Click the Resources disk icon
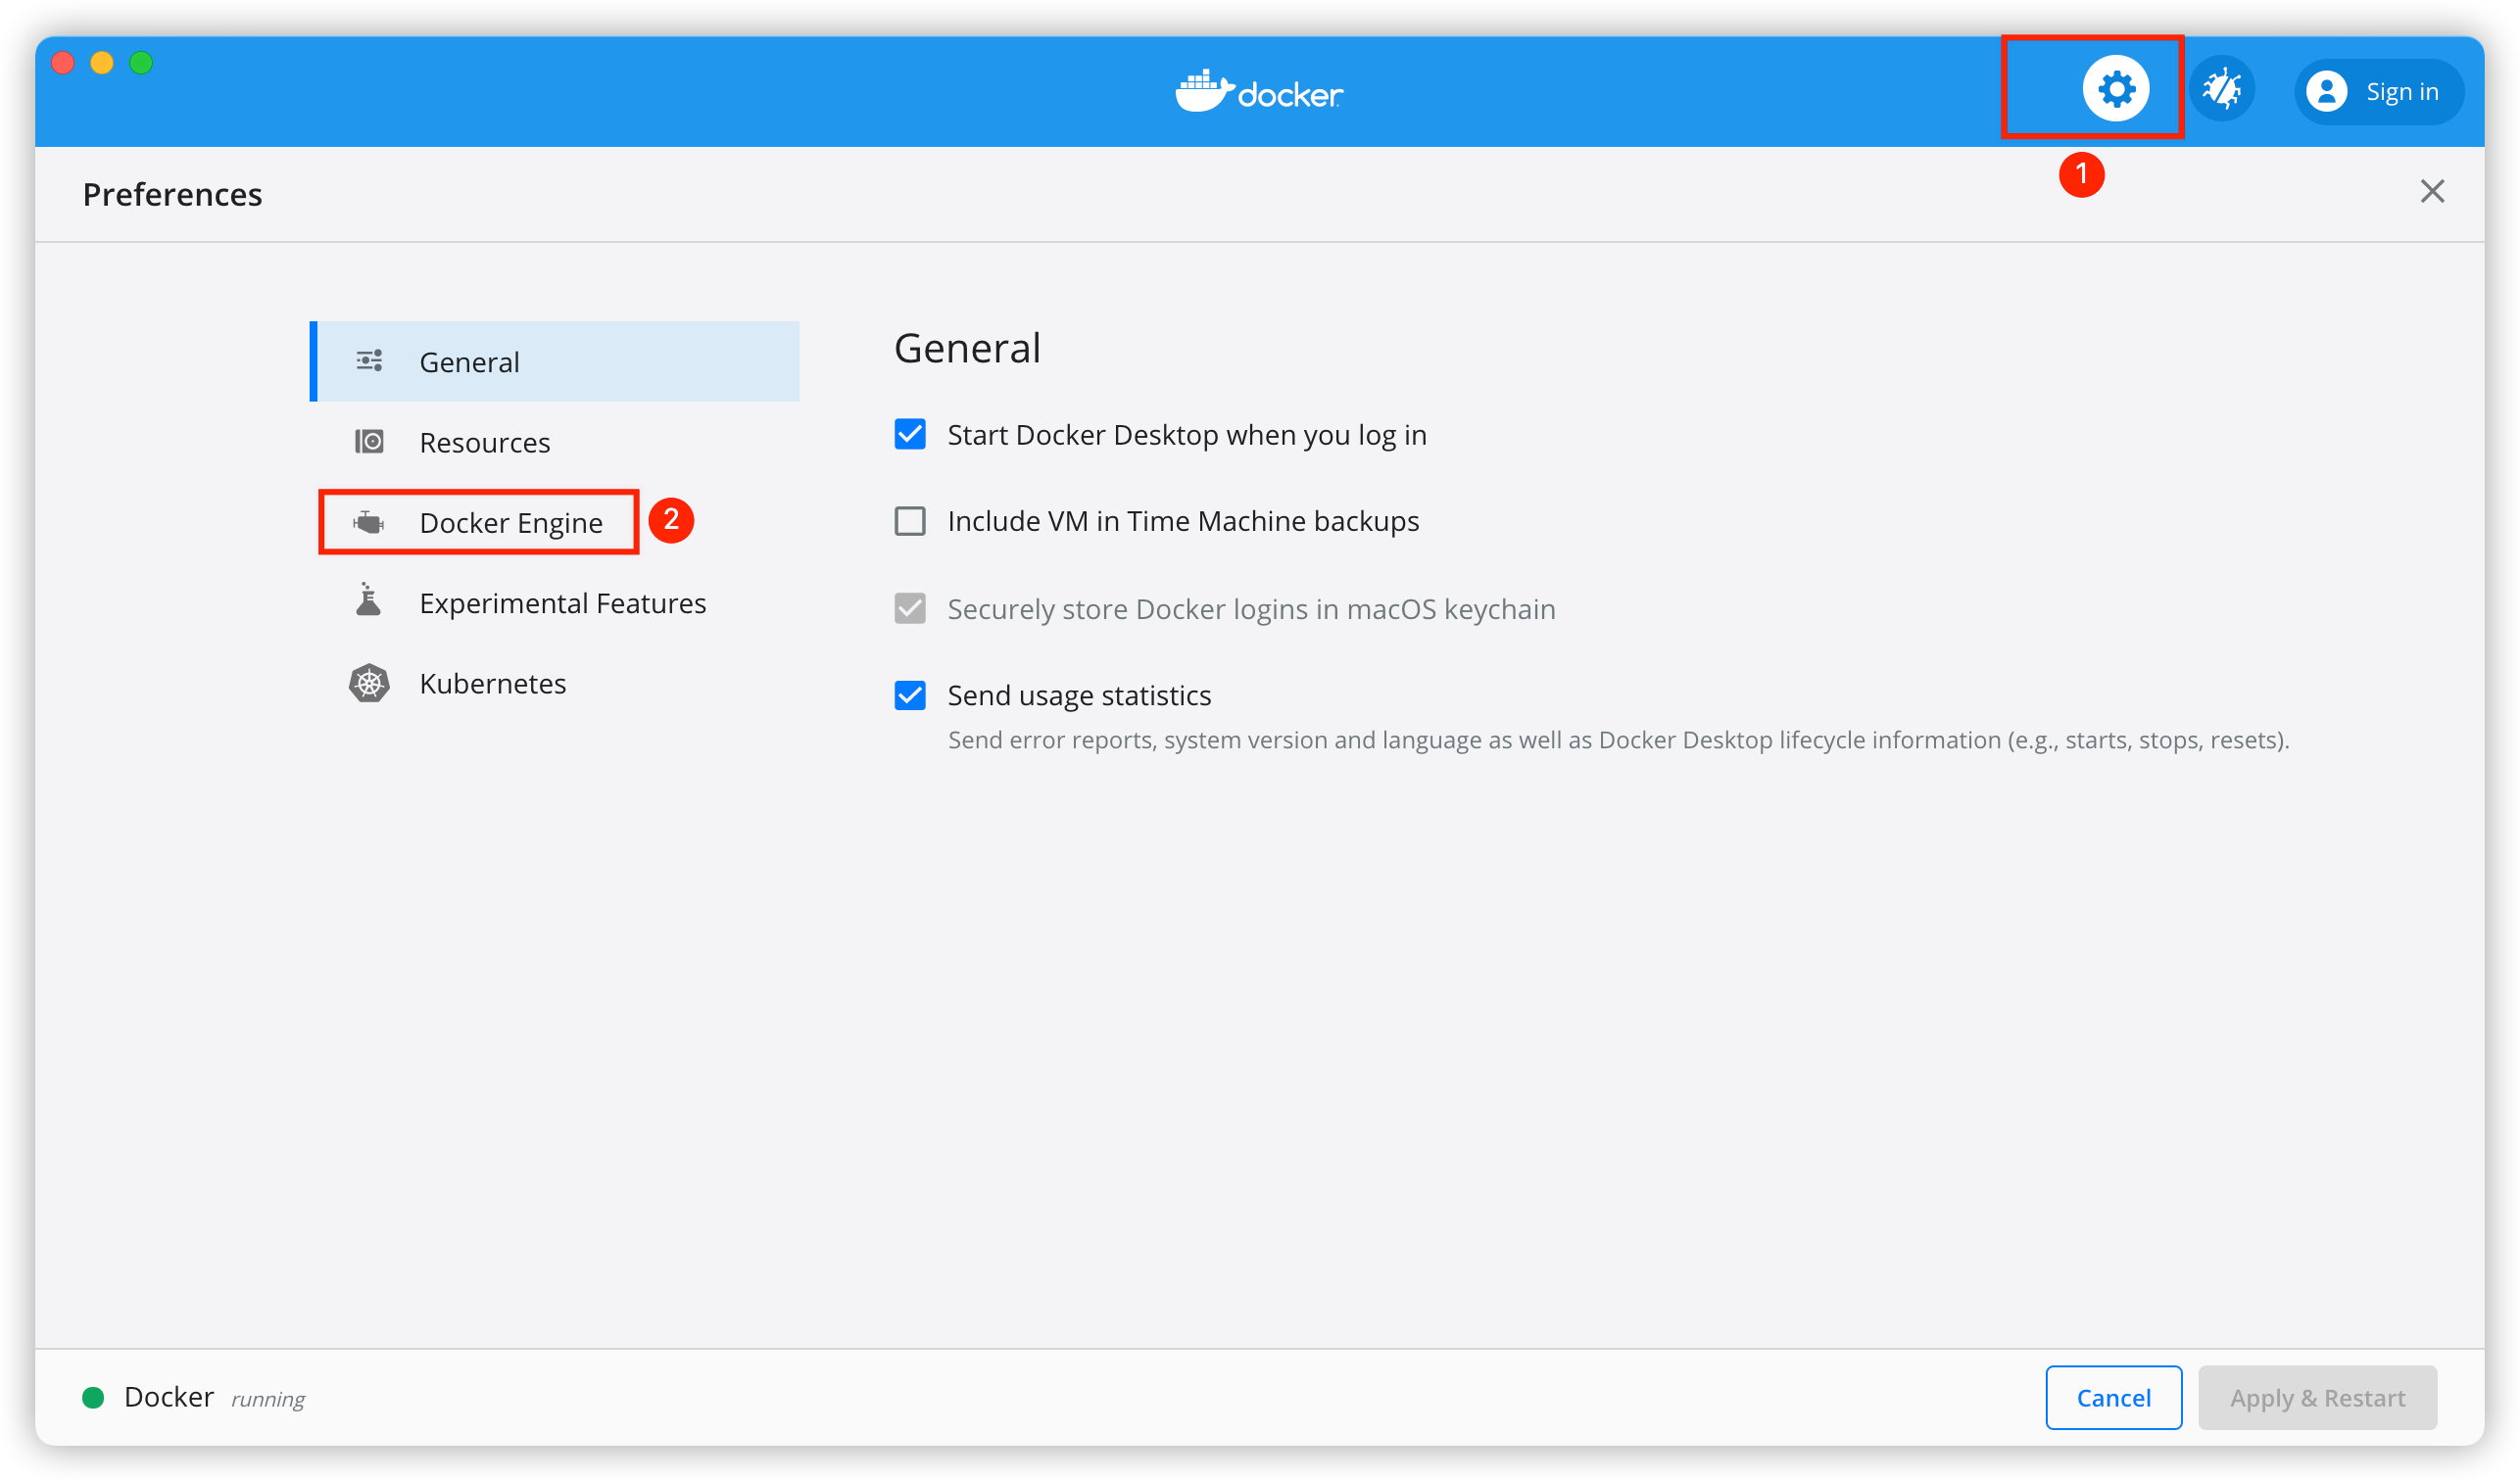 (x=369, y=441)
